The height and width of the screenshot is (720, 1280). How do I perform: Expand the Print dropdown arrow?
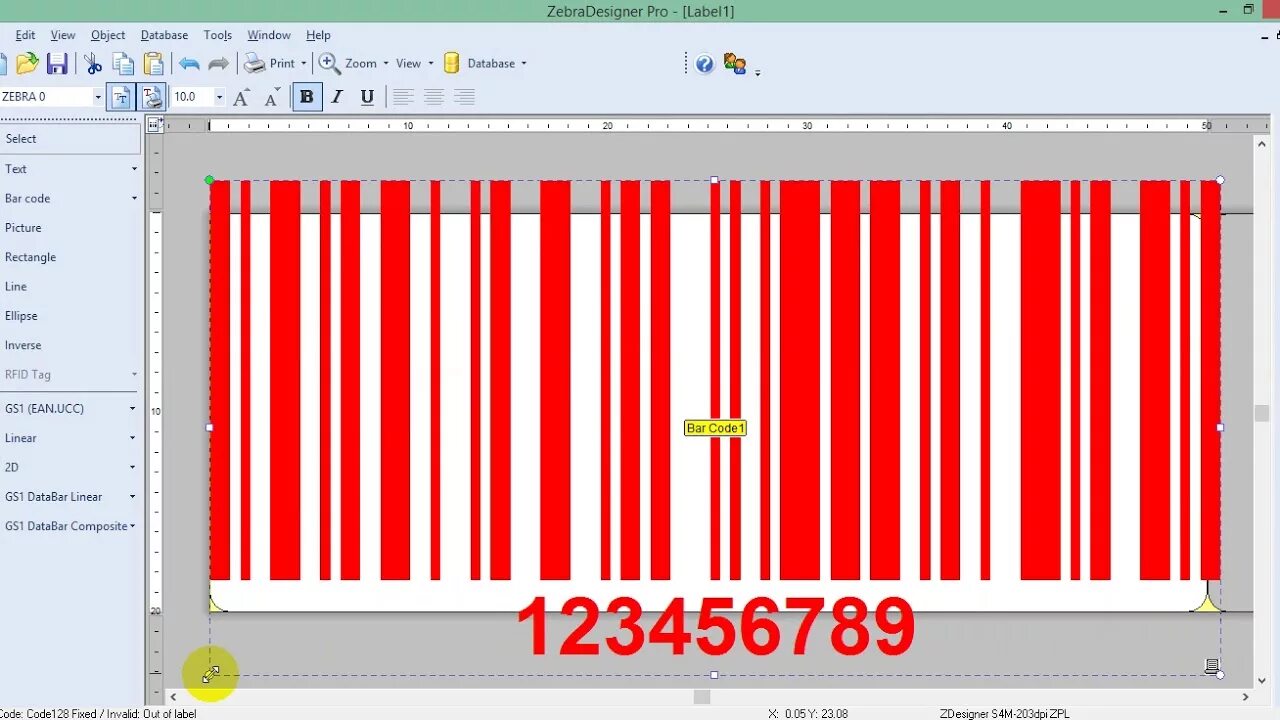[x=303, y=63]
